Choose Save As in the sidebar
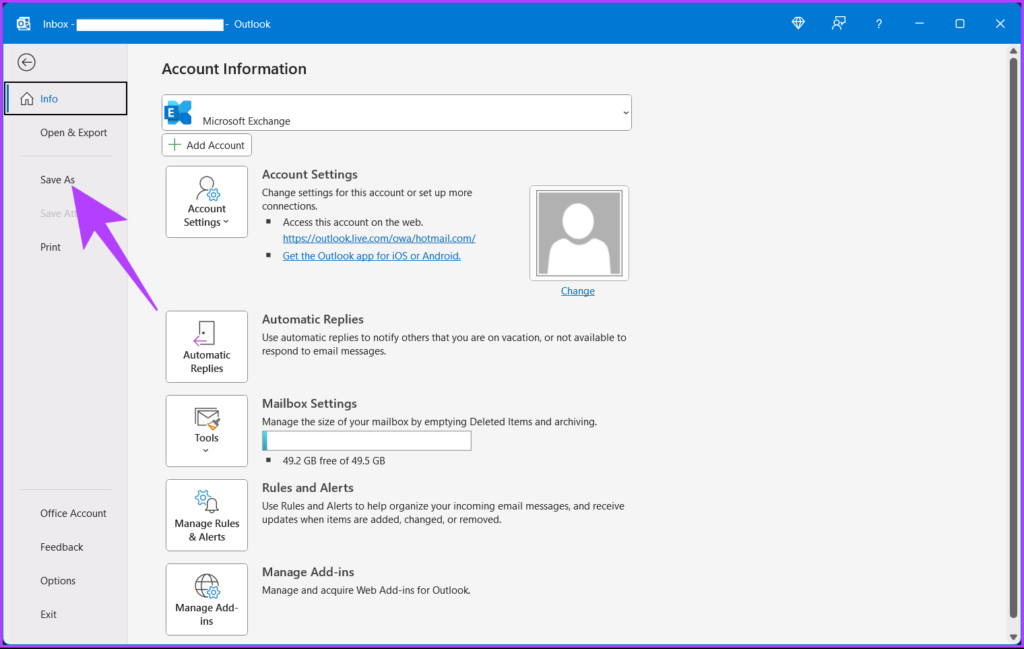Viewport: 1024px width, 649px height. [57, 180]
